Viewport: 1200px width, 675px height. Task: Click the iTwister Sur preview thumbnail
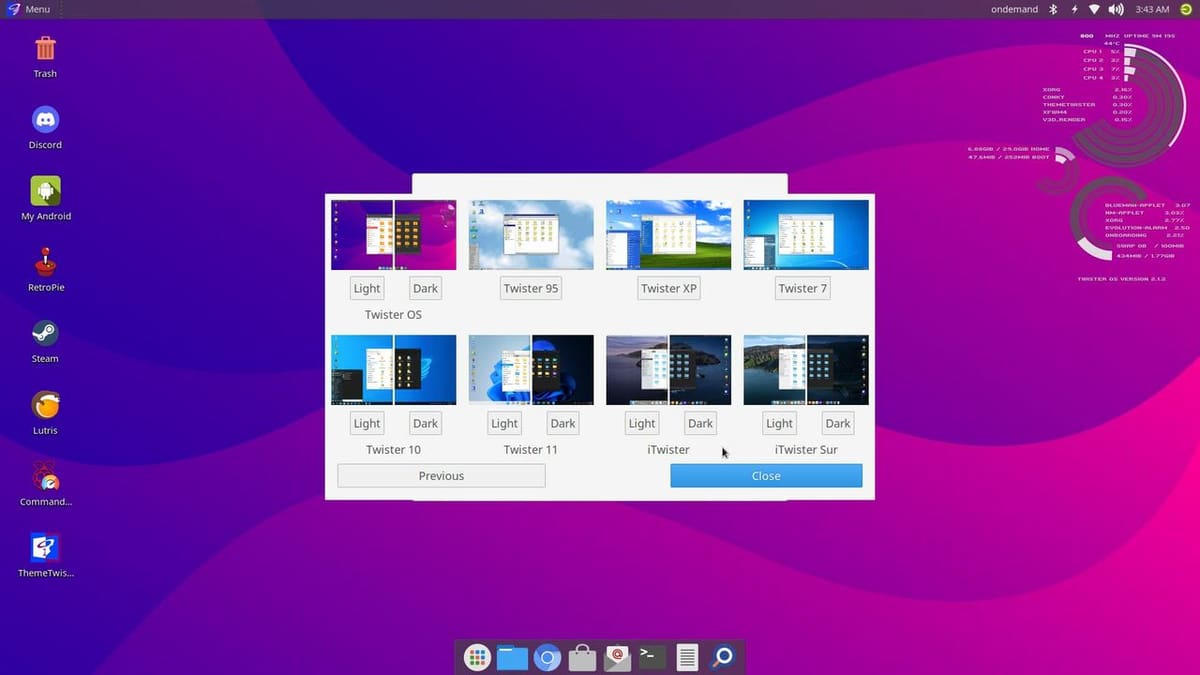[x=806, y=370]
